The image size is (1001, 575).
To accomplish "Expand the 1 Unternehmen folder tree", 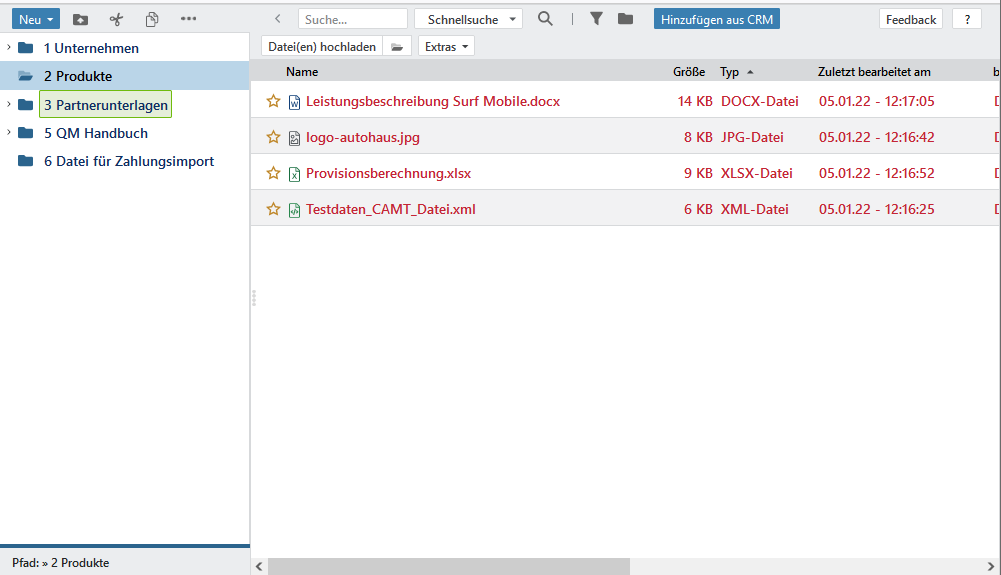I will coord(9,48).
